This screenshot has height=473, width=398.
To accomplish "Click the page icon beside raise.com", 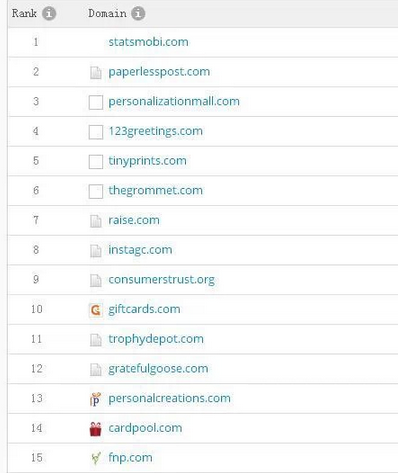I will [96, 221].
